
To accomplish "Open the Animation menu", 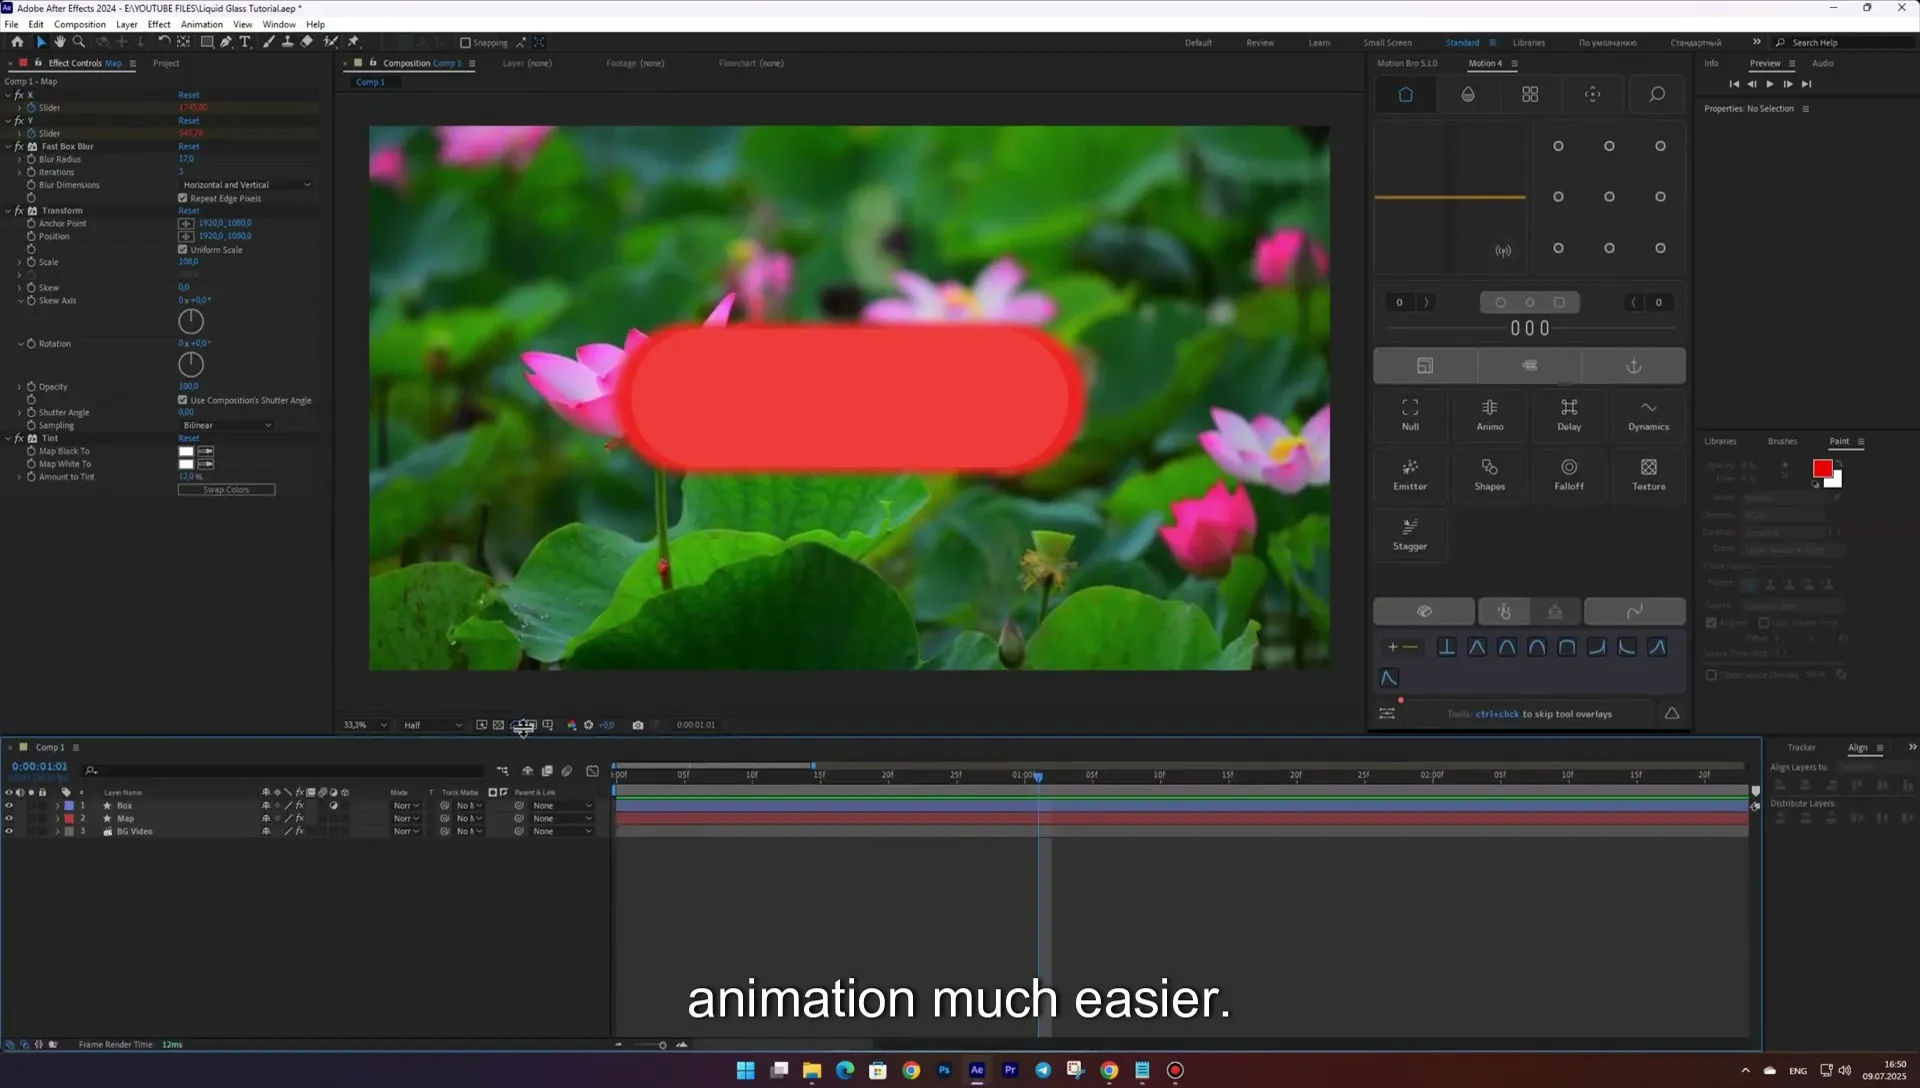I will coord(201,24).
